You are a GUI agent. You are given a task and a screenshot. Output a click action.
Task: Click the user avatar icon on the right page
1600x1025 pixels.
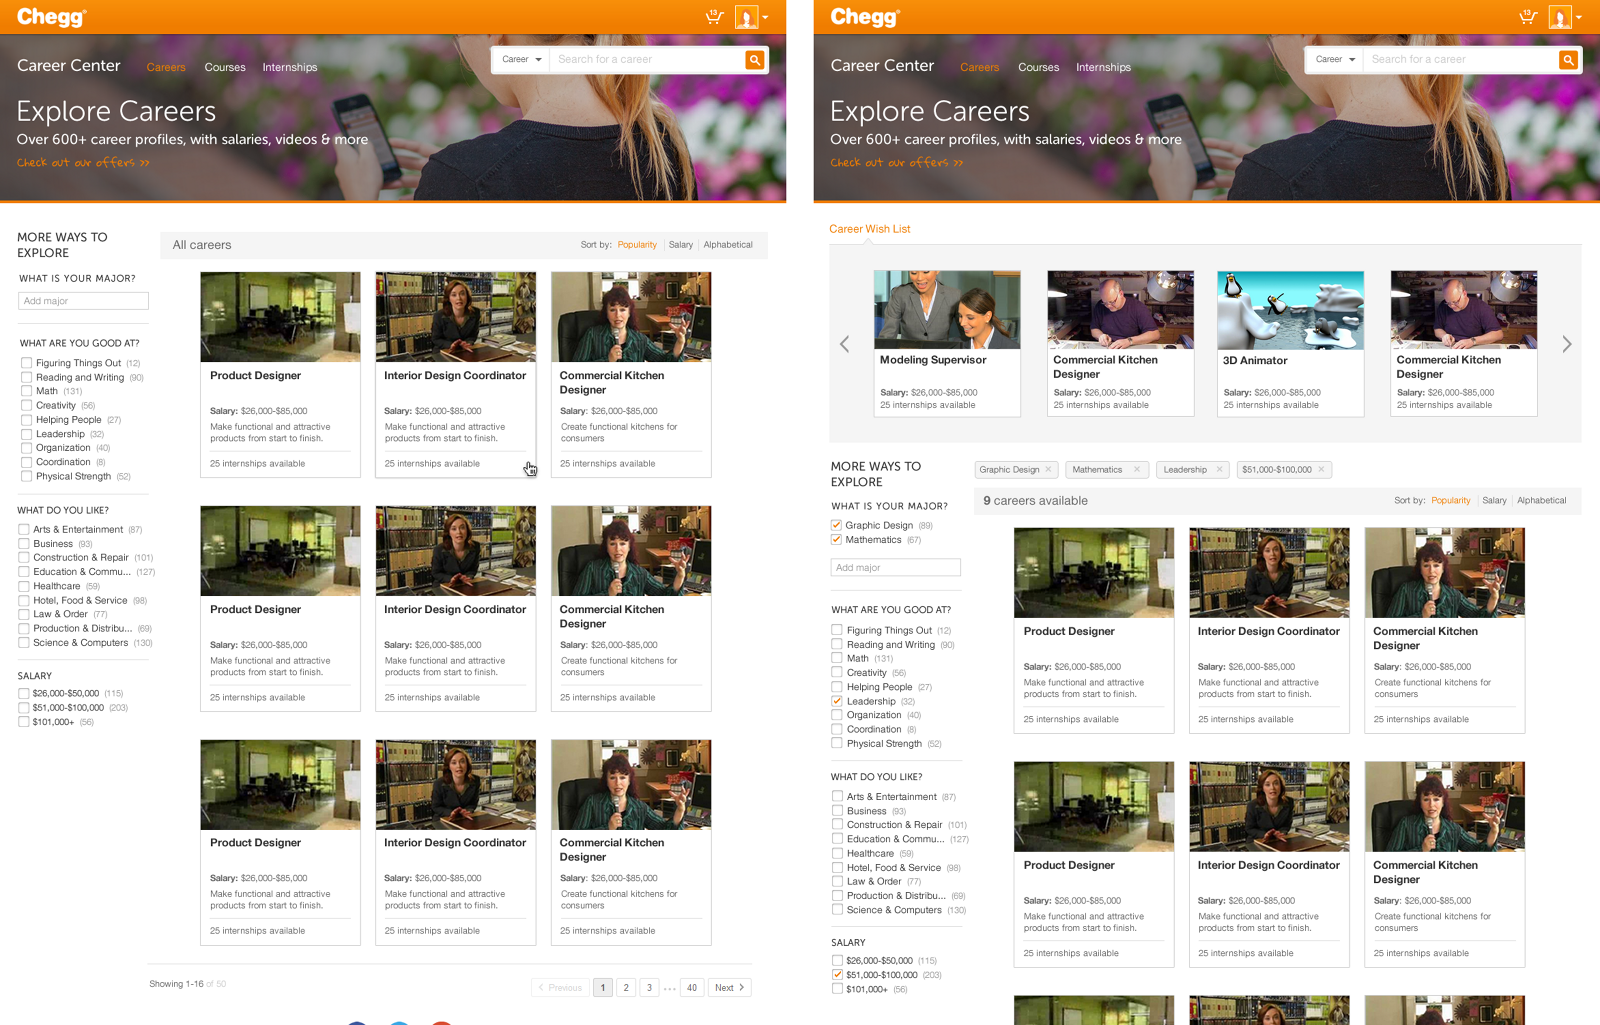pyautogui.click(x=1560, y=17)
